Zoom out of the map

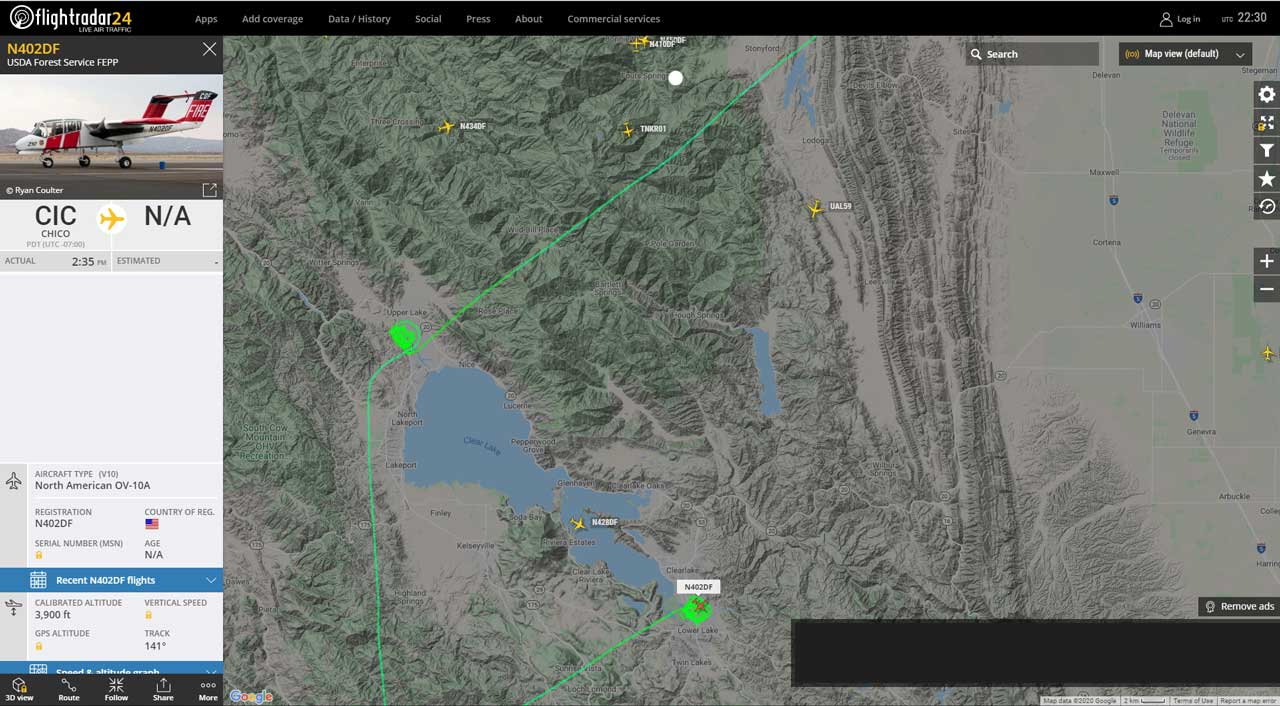(x=1267, y=289)
